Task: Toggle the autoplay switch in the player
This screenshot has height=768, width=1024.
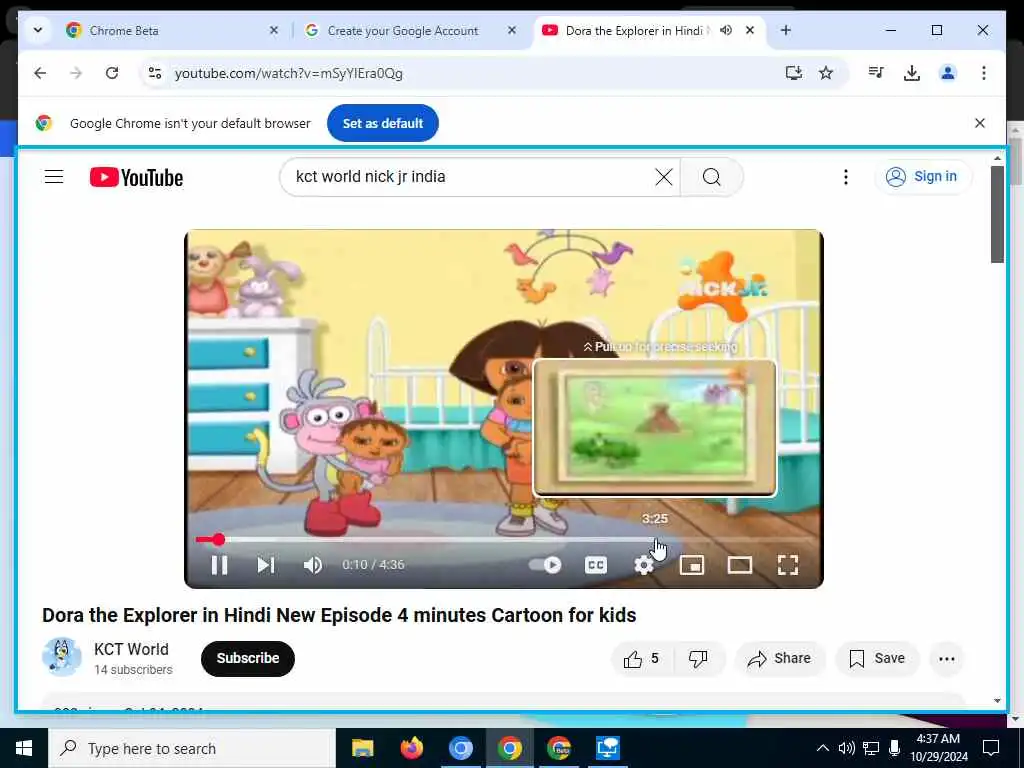Action: click(545, 565)
